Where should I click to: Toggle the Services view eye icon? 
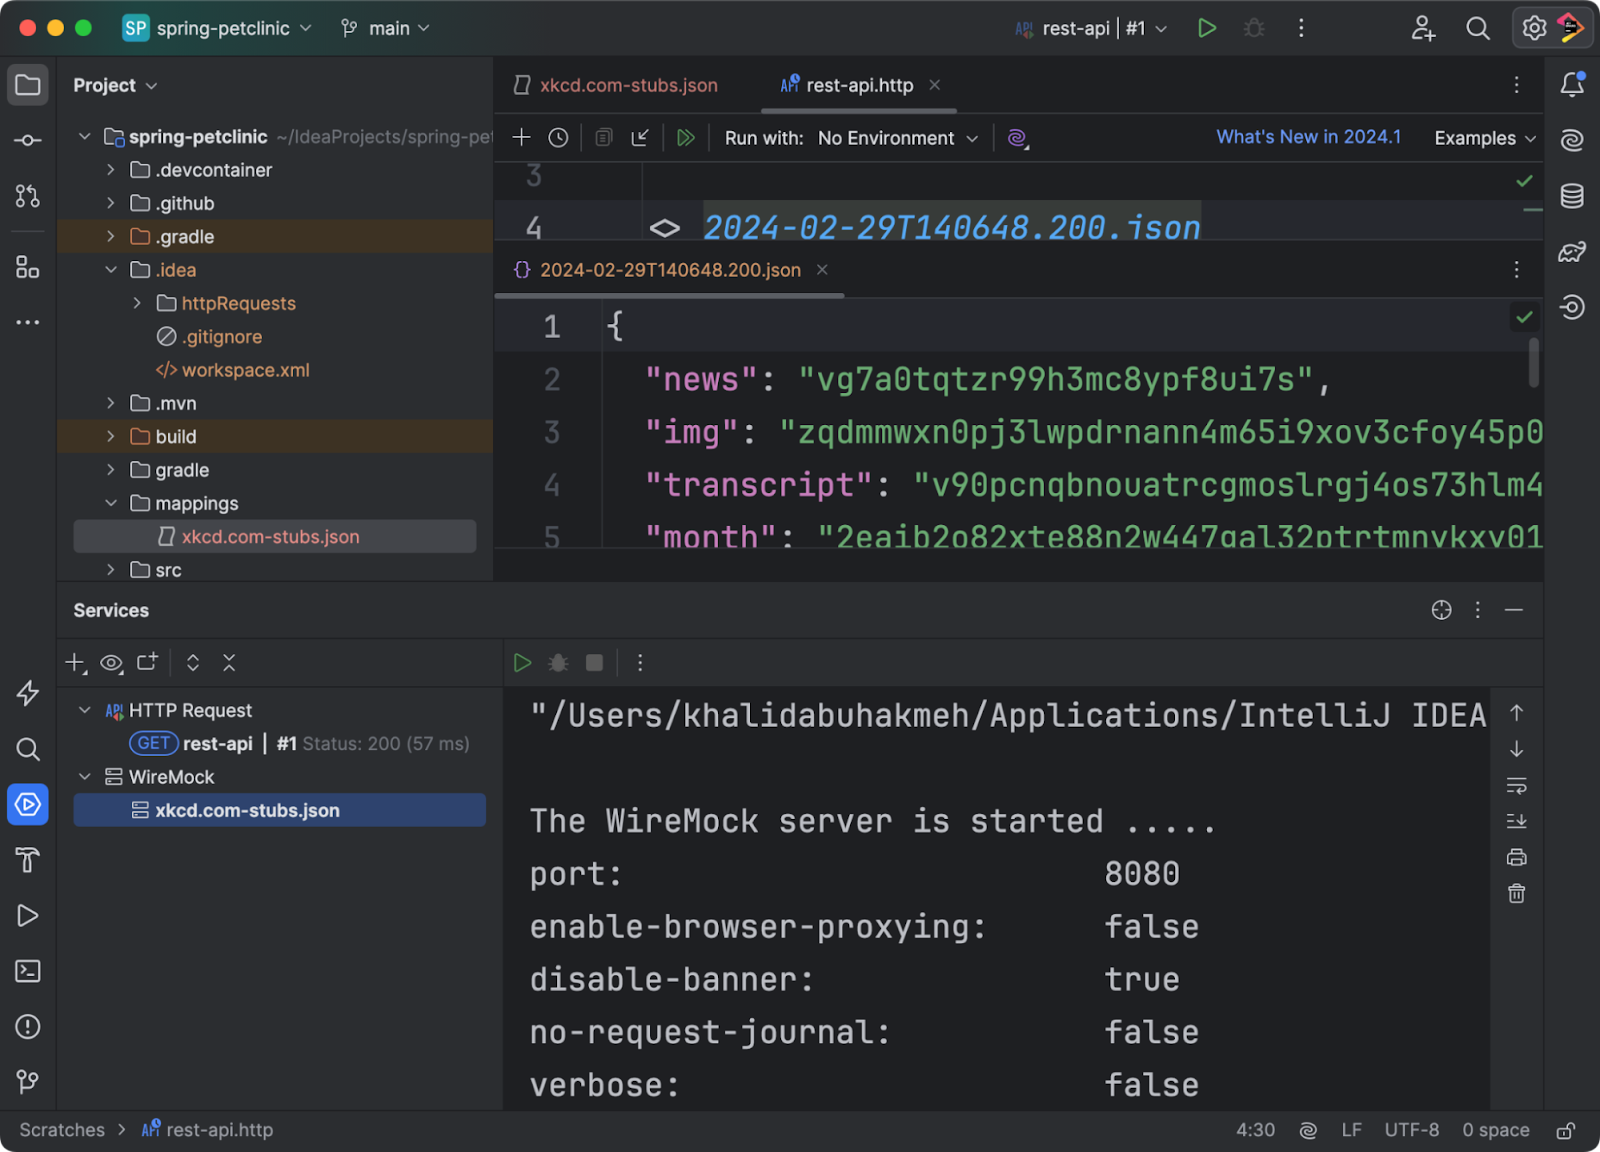(x=111, y=663)
